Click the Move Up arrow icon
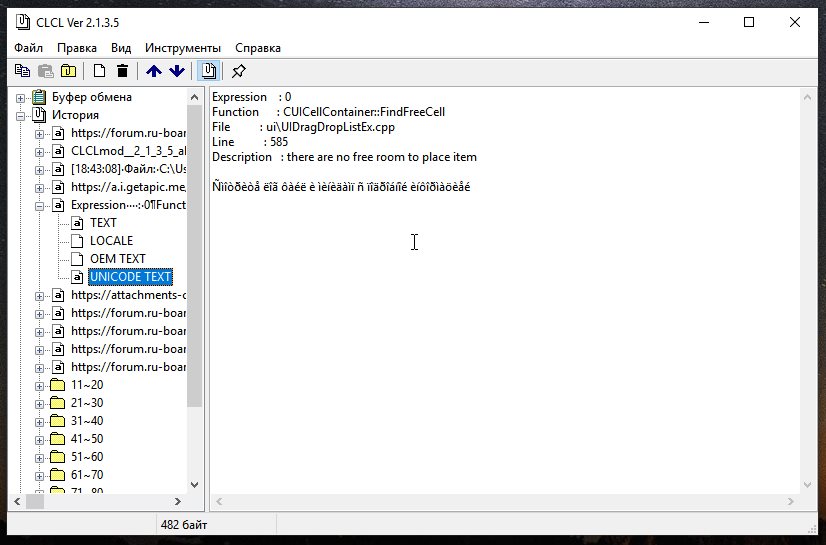This screenshot has width=826, height=545. (153, 71)
